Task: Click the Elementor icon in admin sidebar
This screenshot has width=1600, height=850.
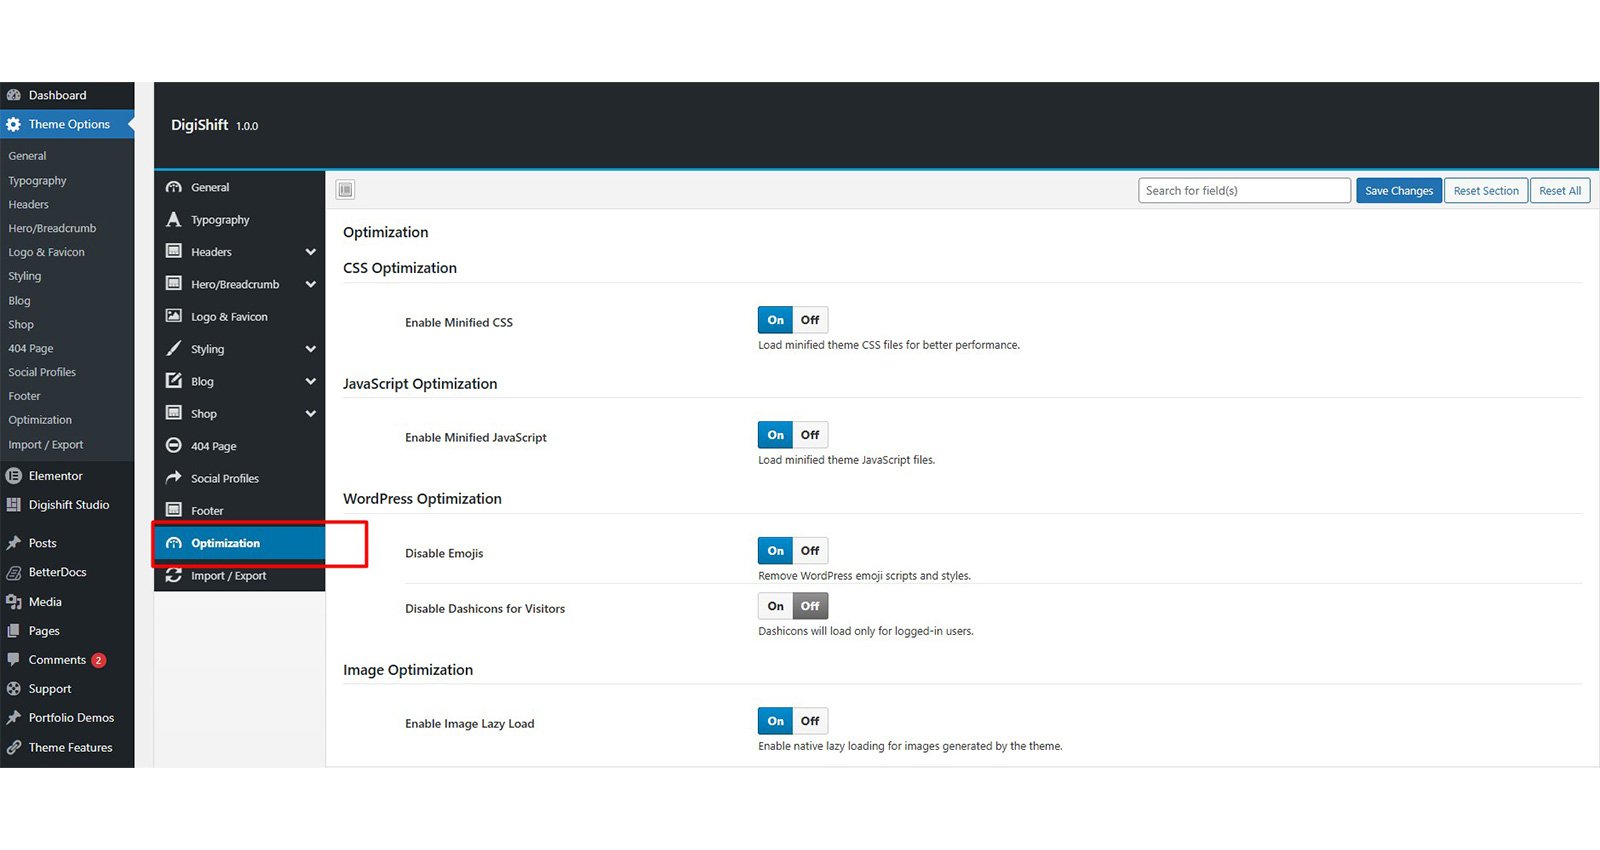Action: click(x=14, y=476)
